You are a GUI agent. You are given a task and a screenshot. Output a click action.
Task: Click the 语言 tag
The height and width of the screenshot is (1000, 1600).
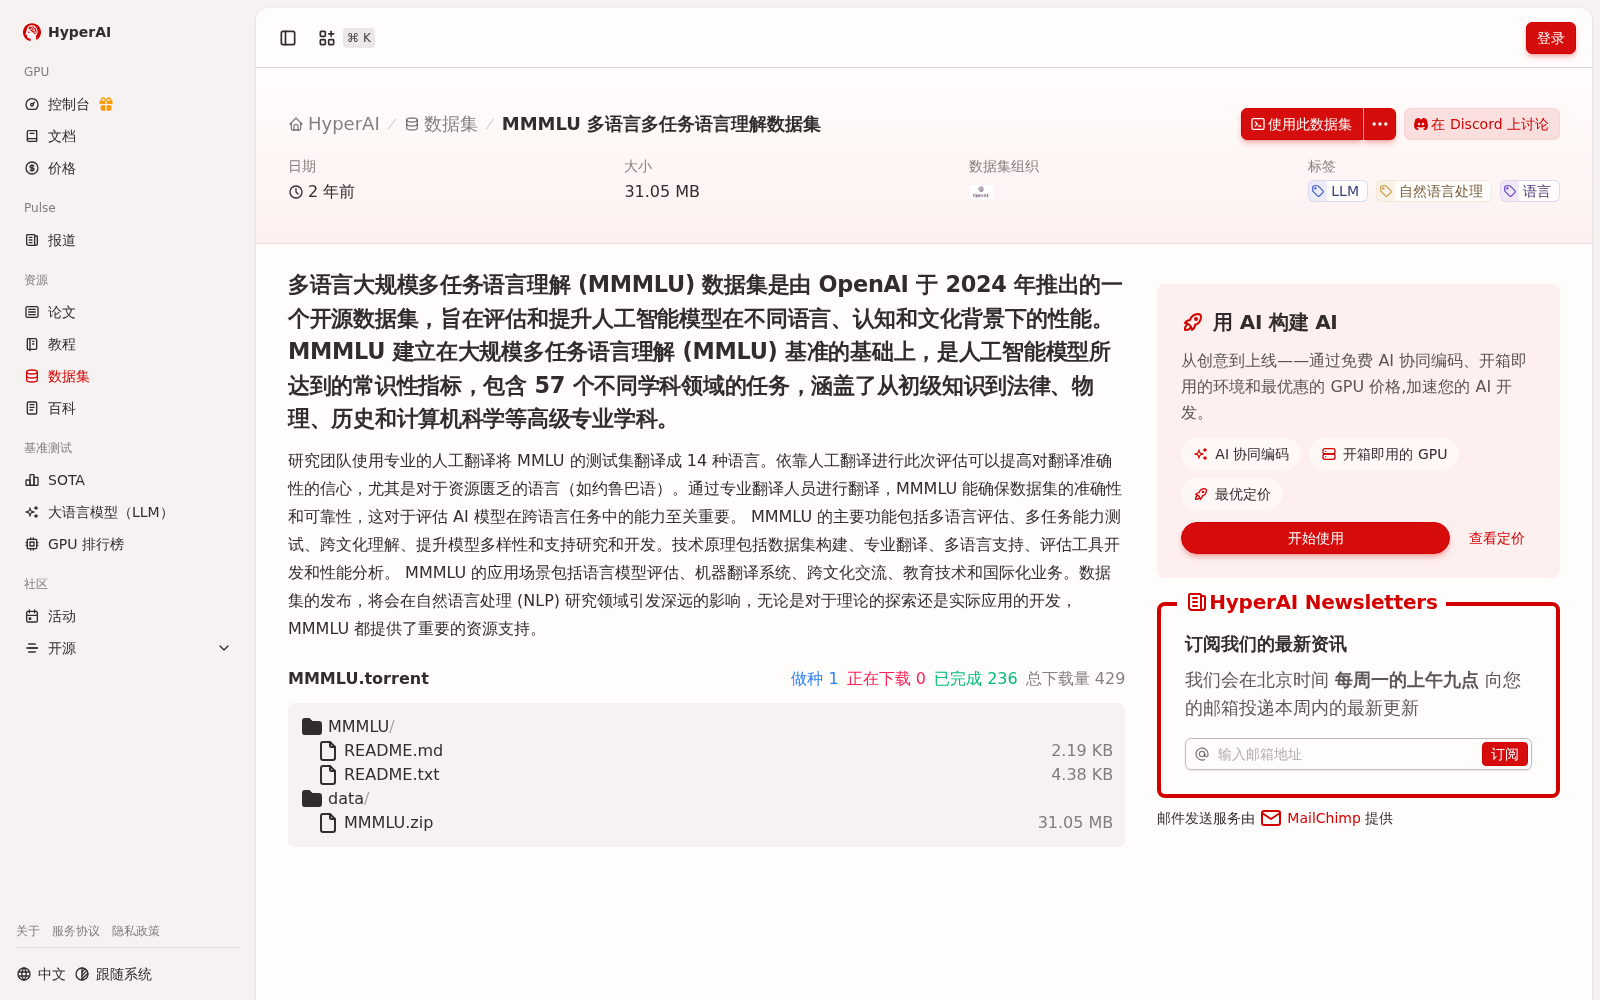(1529, 191)
